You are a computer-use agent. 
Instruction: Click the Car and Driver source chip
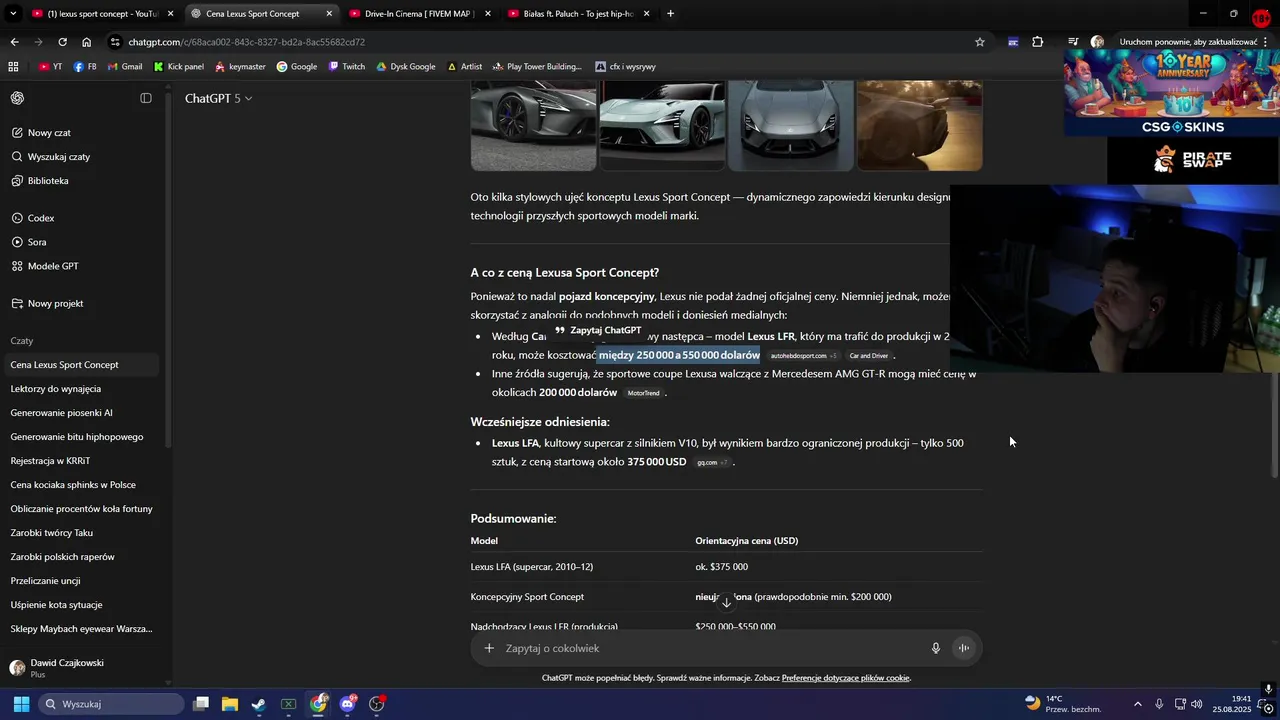(868, 356)
